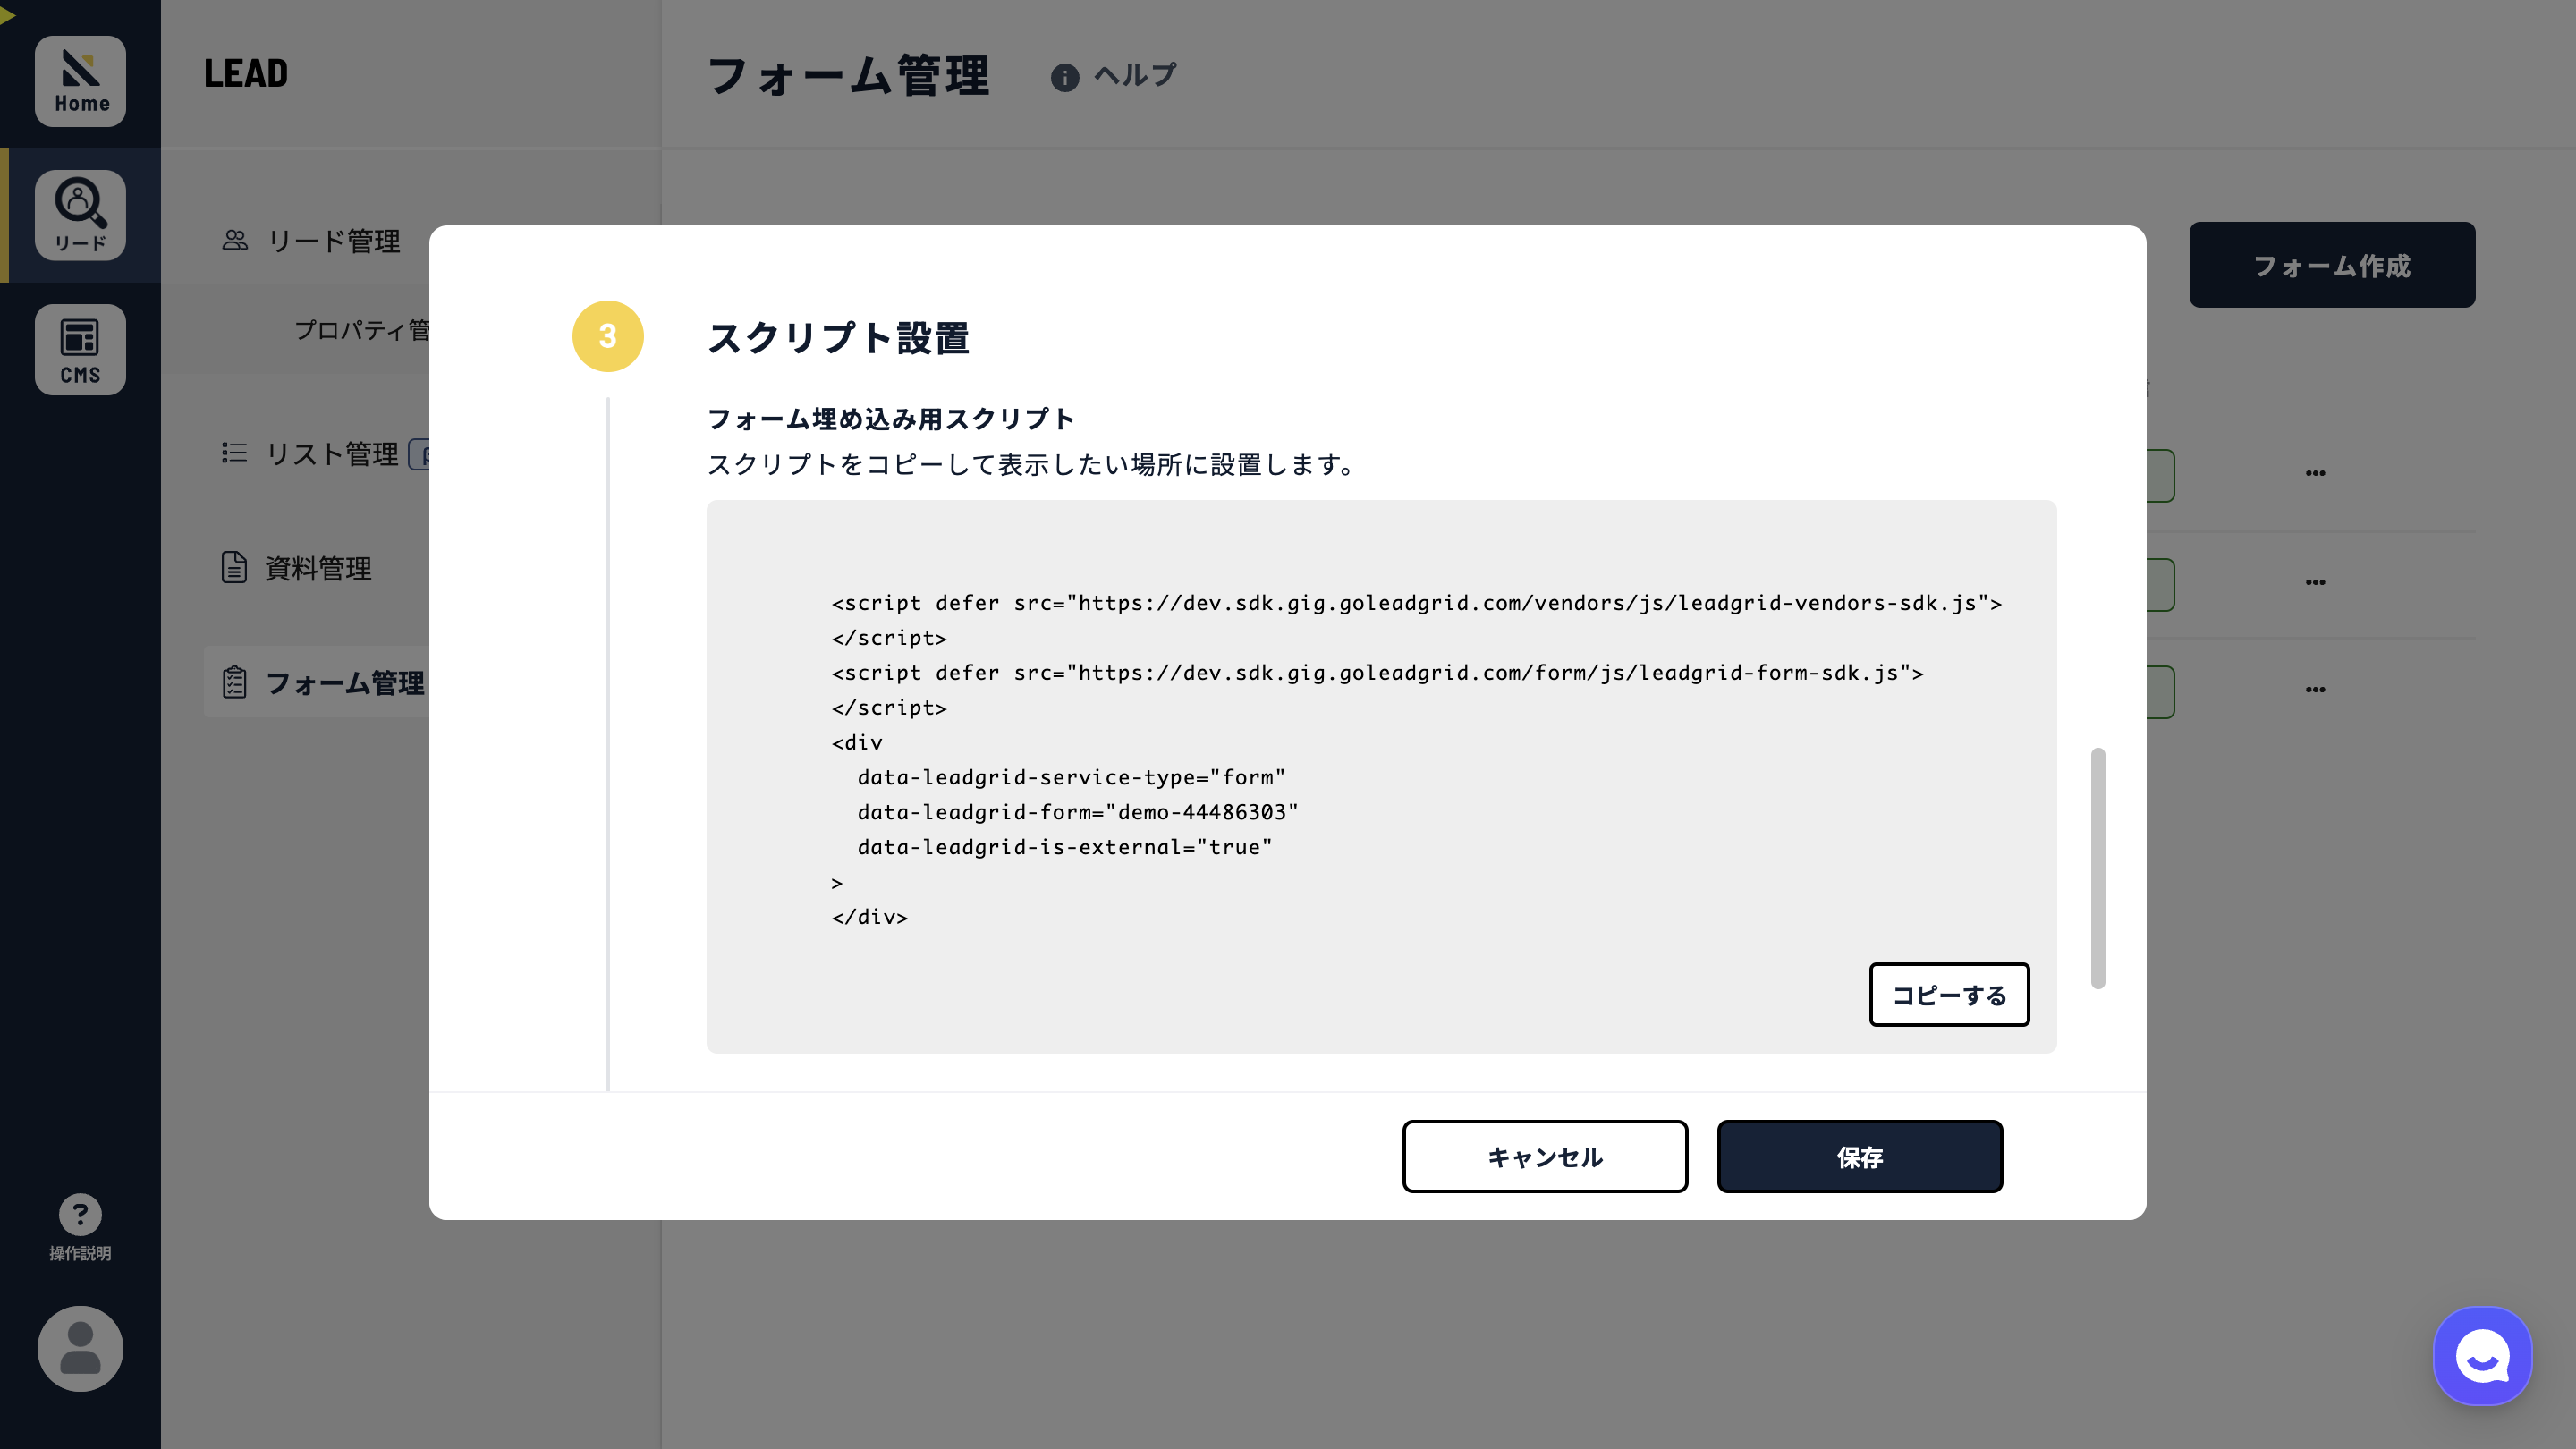Click the フォーム管理 clipboard icon

pos(234,682)
